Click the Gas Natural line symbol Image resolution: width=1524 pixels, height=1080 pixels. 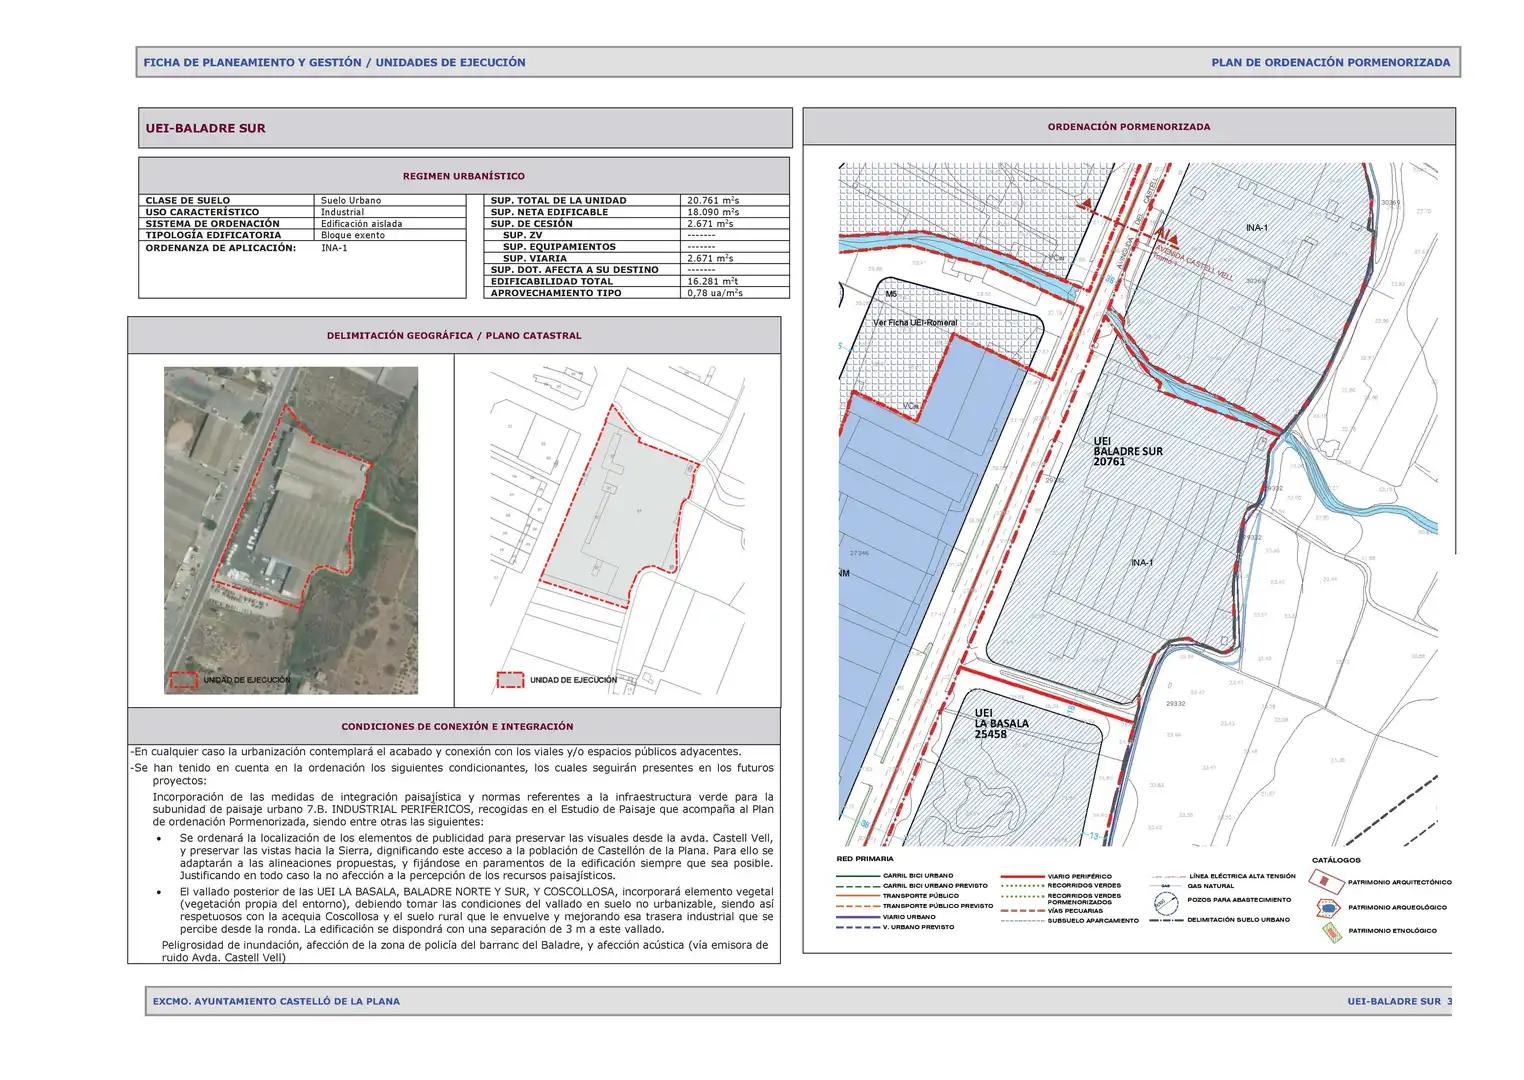coord(1167,886)
